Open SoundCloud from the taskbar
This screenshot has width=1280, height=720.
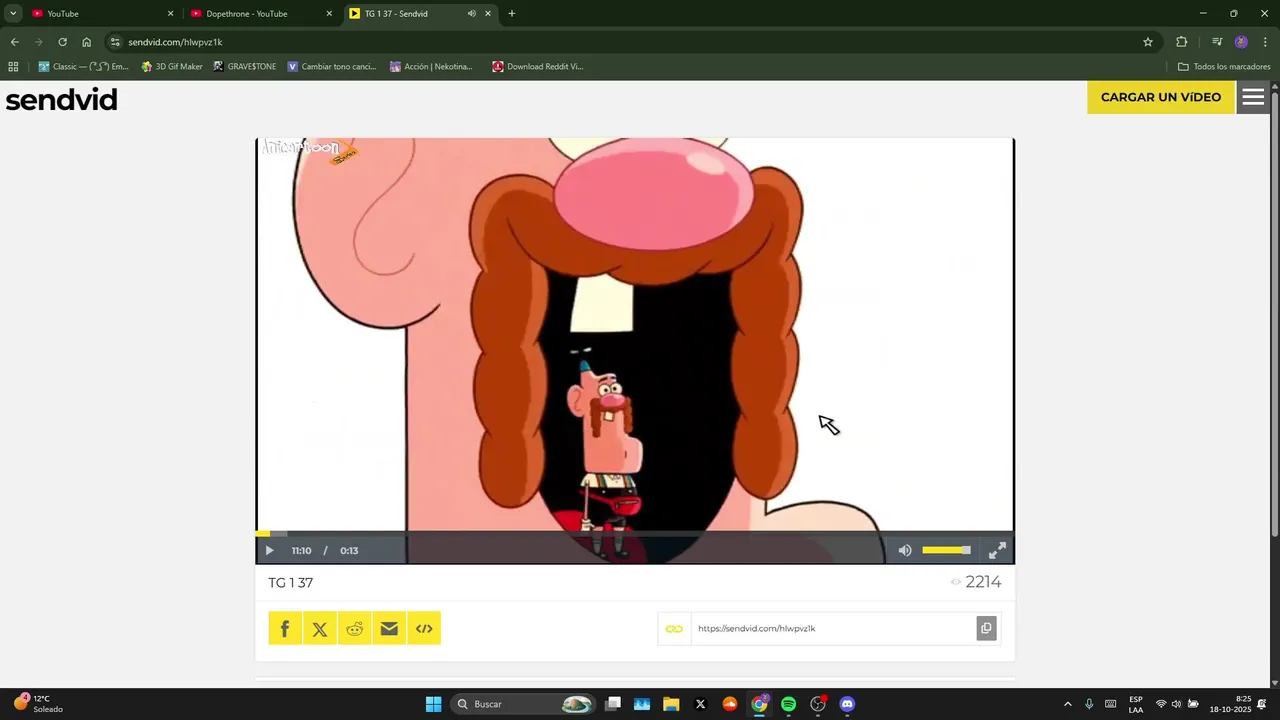click(x=729, y=704)
